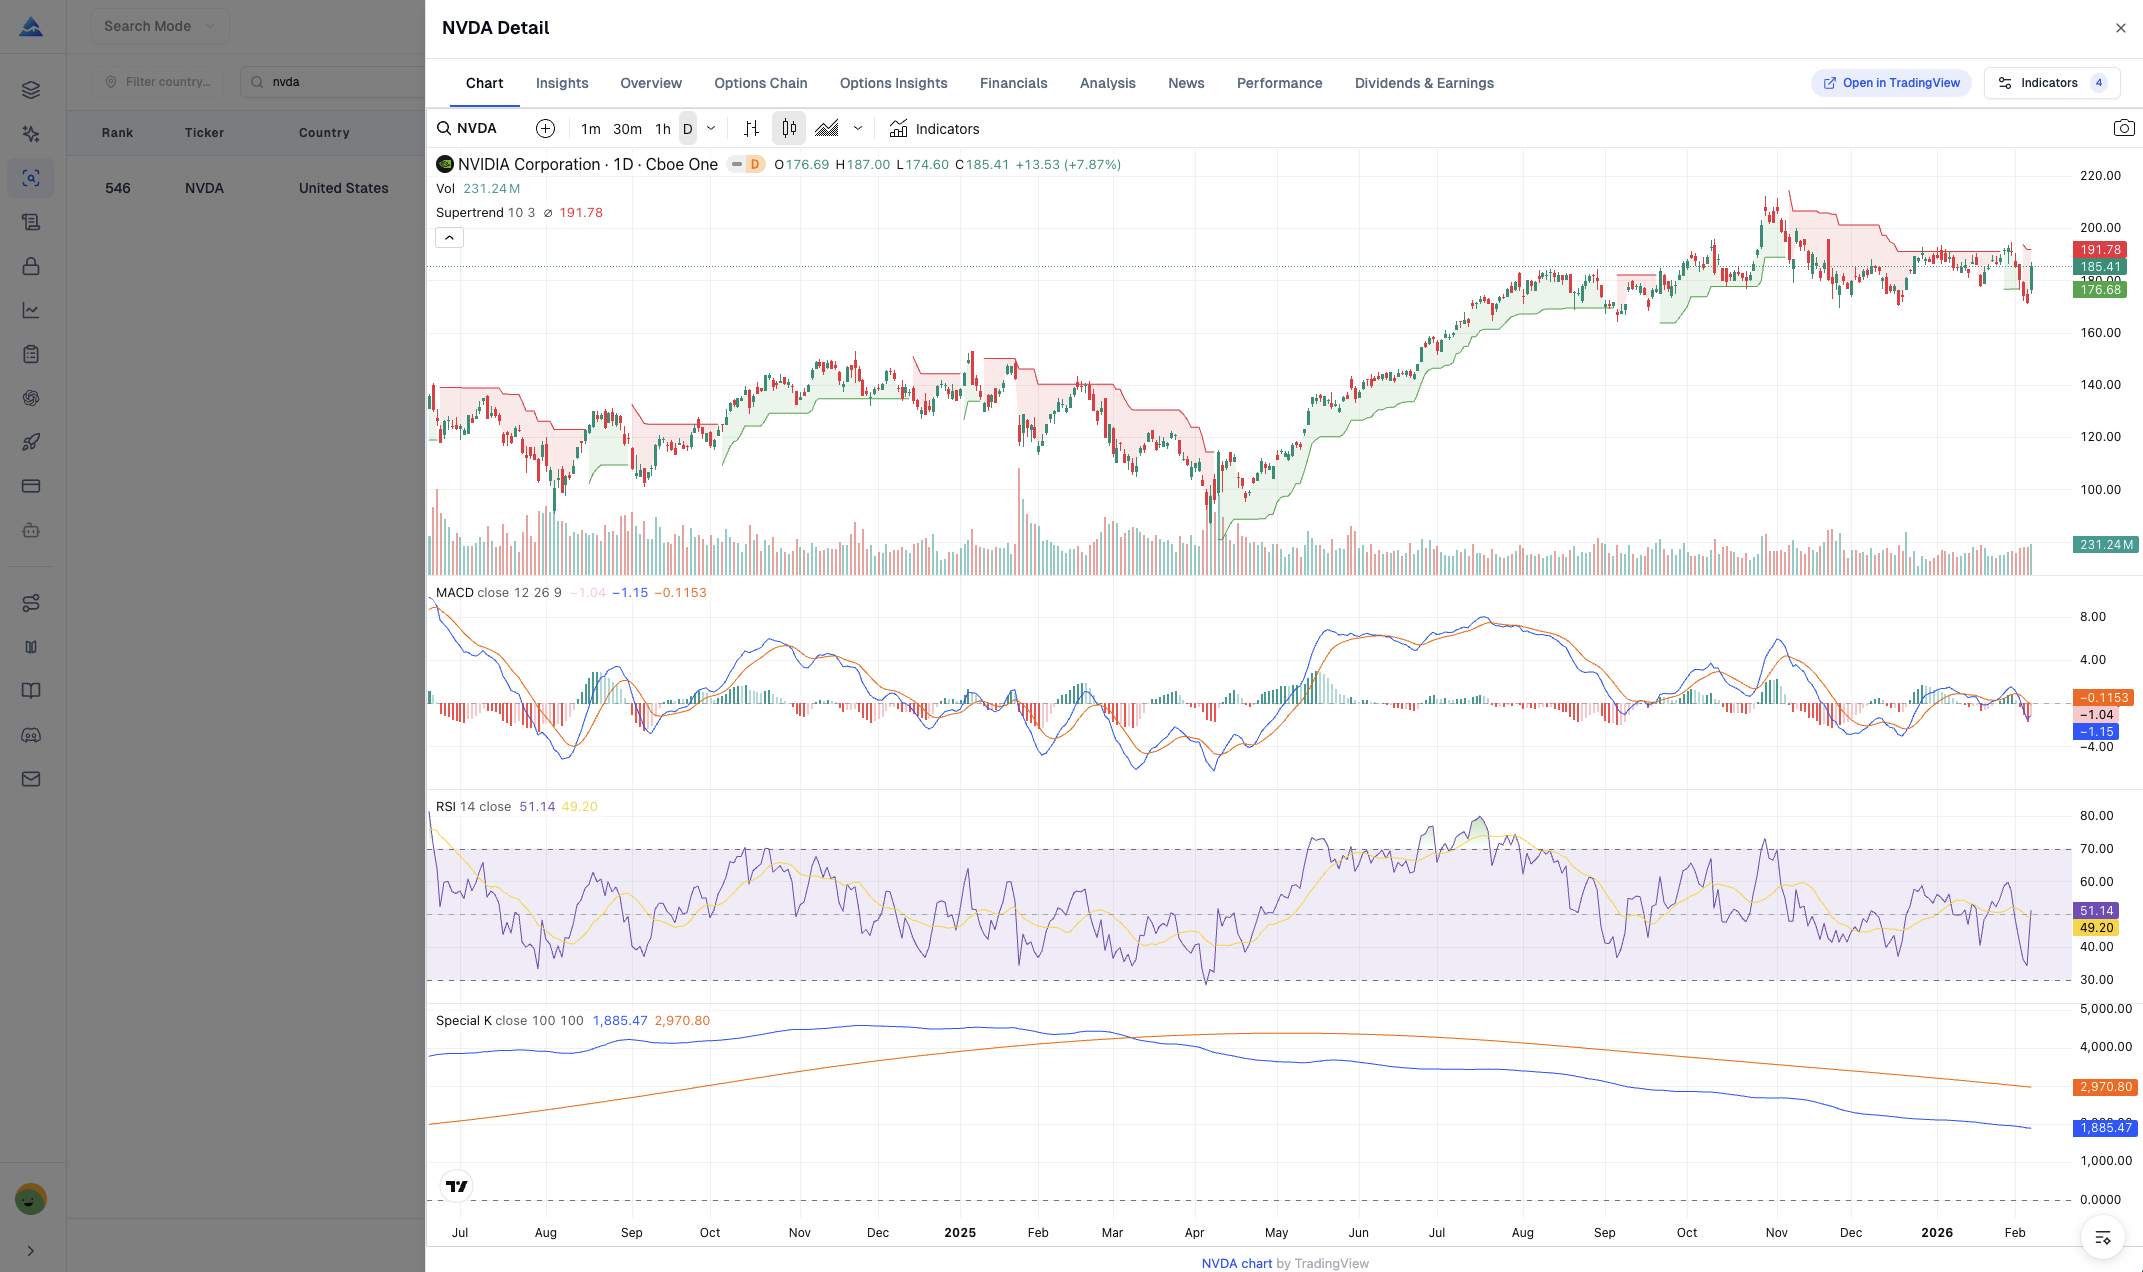Viewport: 2143px width, 1272px height.
Task: Expand the chart style dropdown arrow
Action: tap(857, 128)
